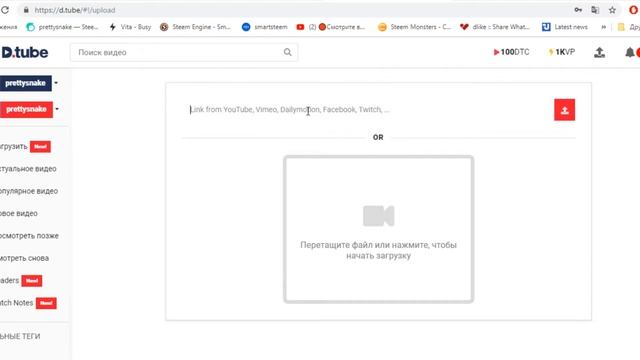Click the saved password key icon
The height and width of the screenshot is (360, 640).
tap(578, 10)
